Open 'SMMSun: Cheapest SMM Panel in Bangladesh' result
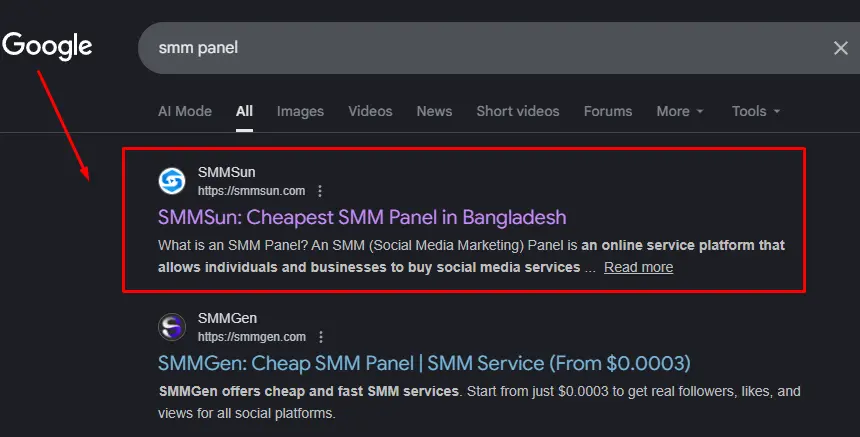 pos(362,217)
